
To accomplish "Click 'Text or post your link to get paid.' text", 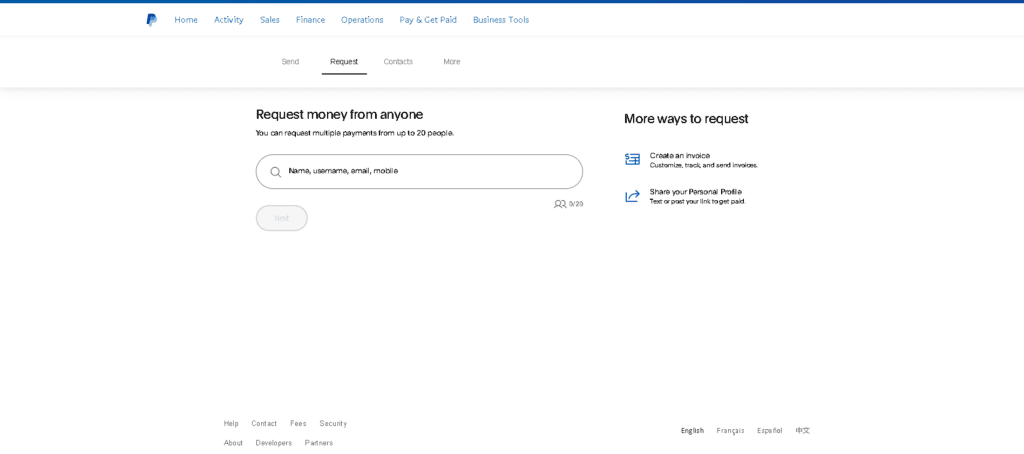I will pos(697,202).
